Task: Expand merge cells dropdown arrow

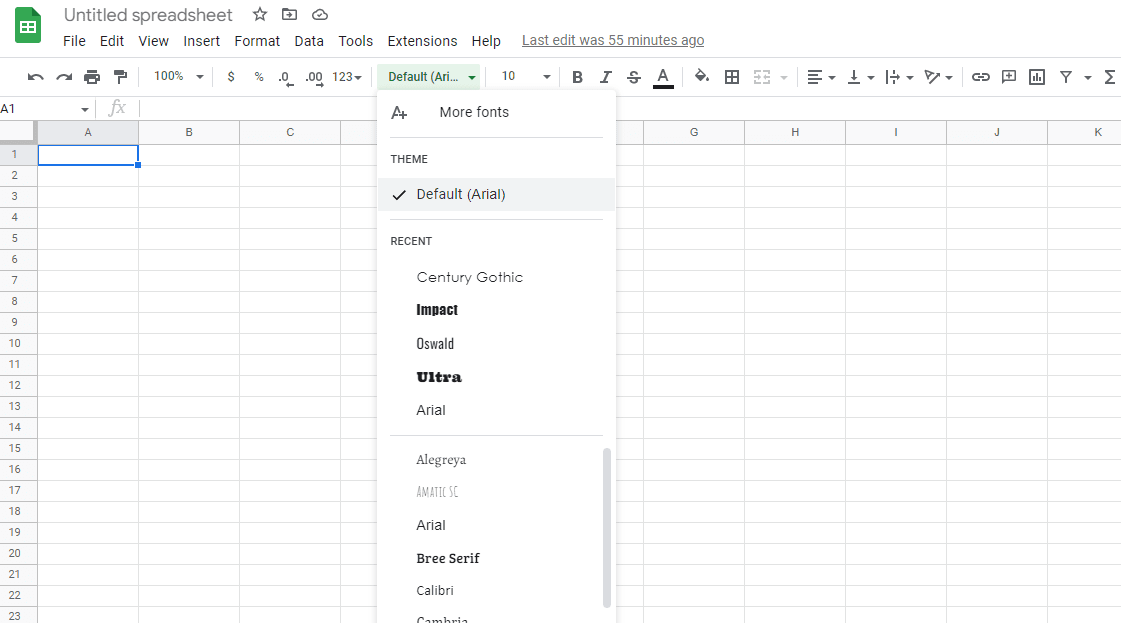Action: pos(784,77)
